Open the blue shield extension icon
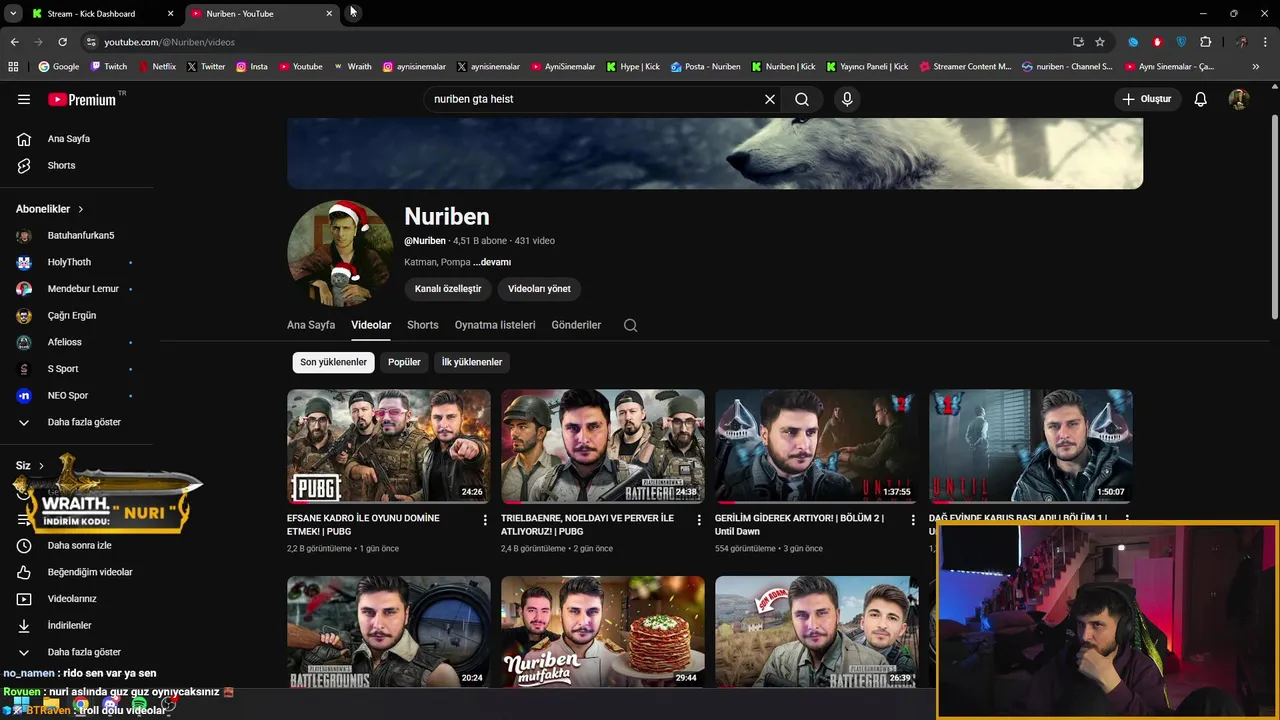1280x720 pixels. [1181, 42]
